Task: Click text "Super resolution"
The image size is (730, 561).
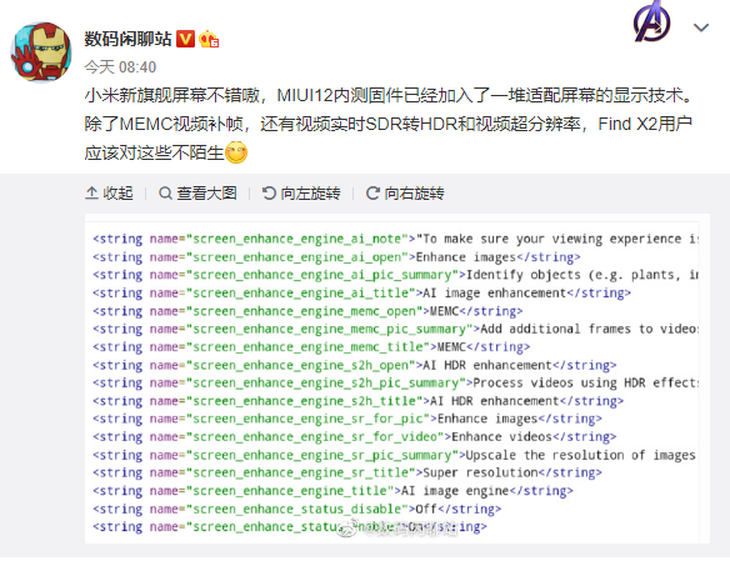Action: (480, 473)
